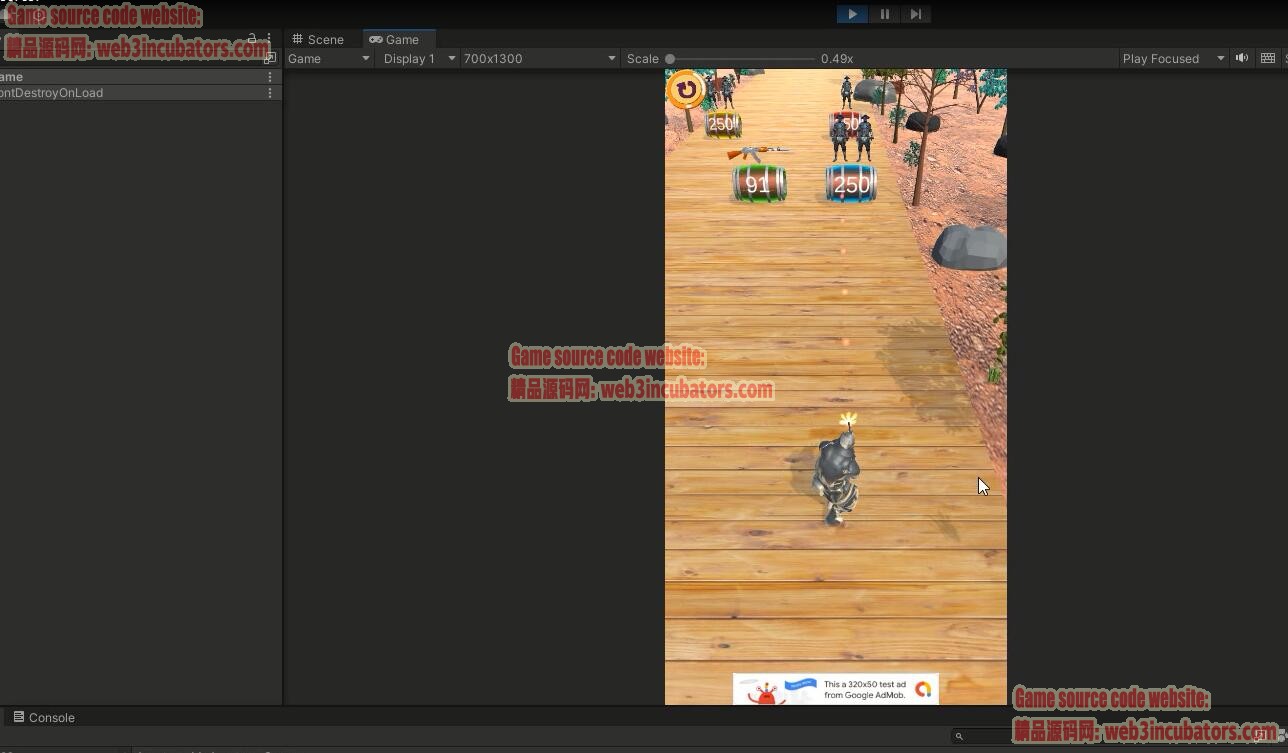Switch to the Scene tab
Image resolution: width=1288 pixels, height=753 pixels.
[x=318, y=40]
